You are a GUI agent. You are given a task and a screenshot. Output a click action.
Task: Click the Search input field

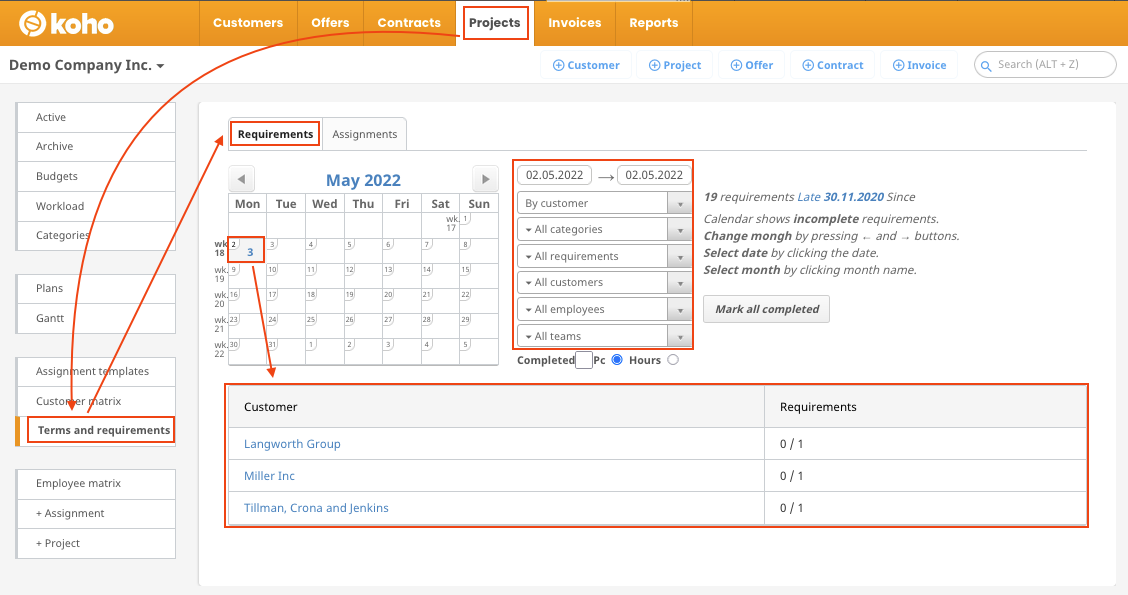coord(1045,65)
